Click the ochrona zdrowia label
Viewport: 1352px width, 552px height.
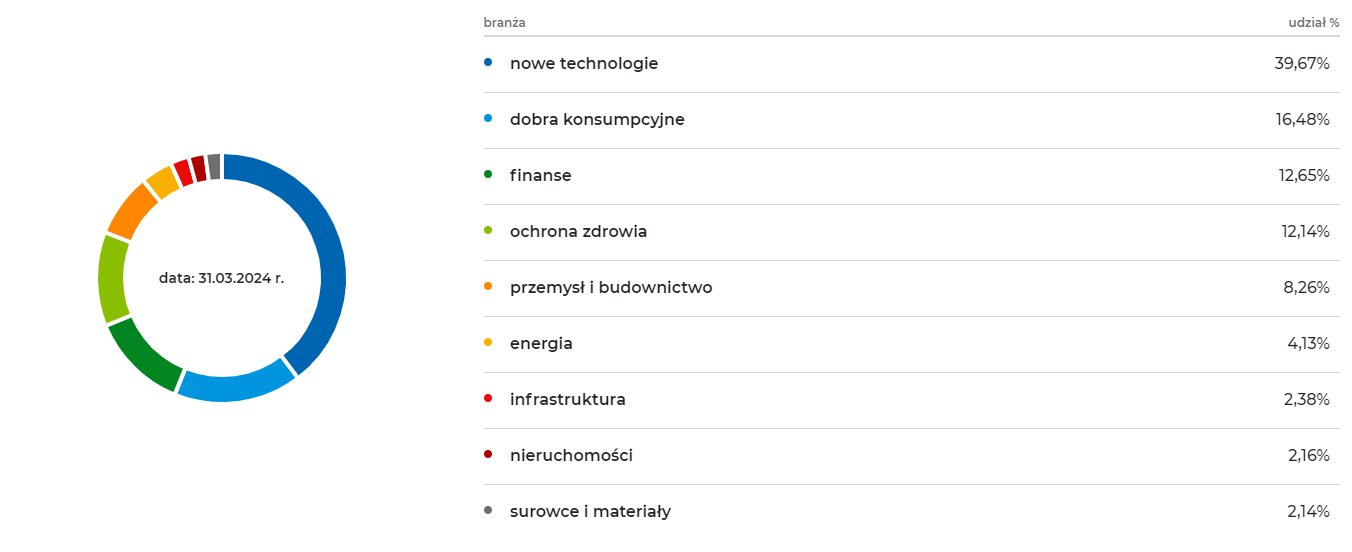click(578, 231)
